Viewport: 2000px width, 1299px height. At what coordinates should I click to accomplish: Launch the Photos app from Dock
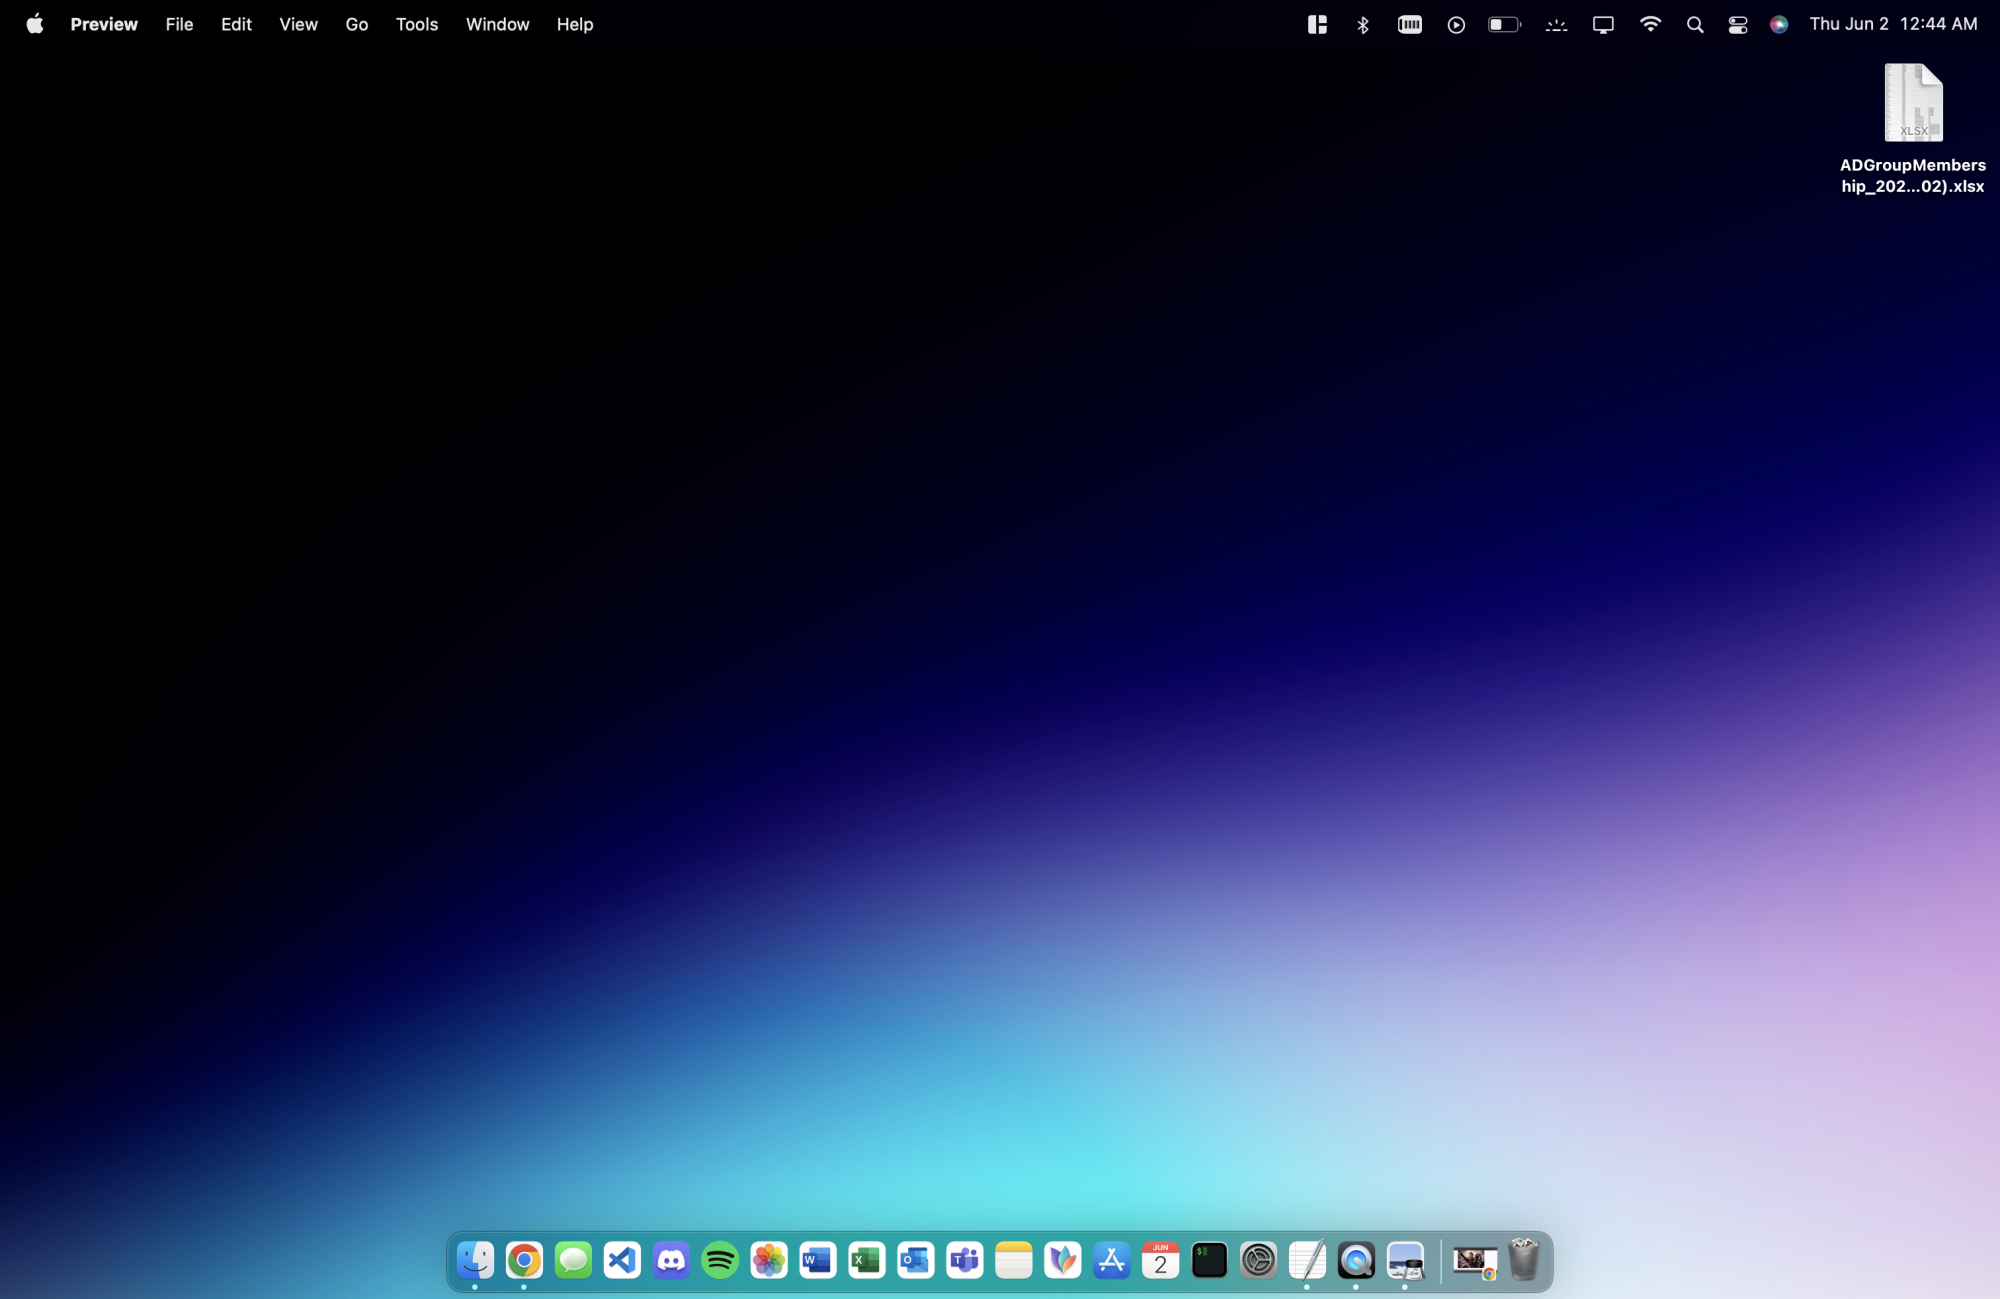(x=769, y=1260)
